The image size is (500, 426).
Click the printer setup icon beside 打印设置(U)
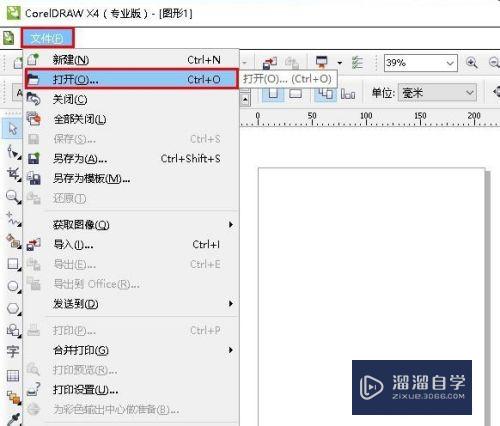(34, 389)
